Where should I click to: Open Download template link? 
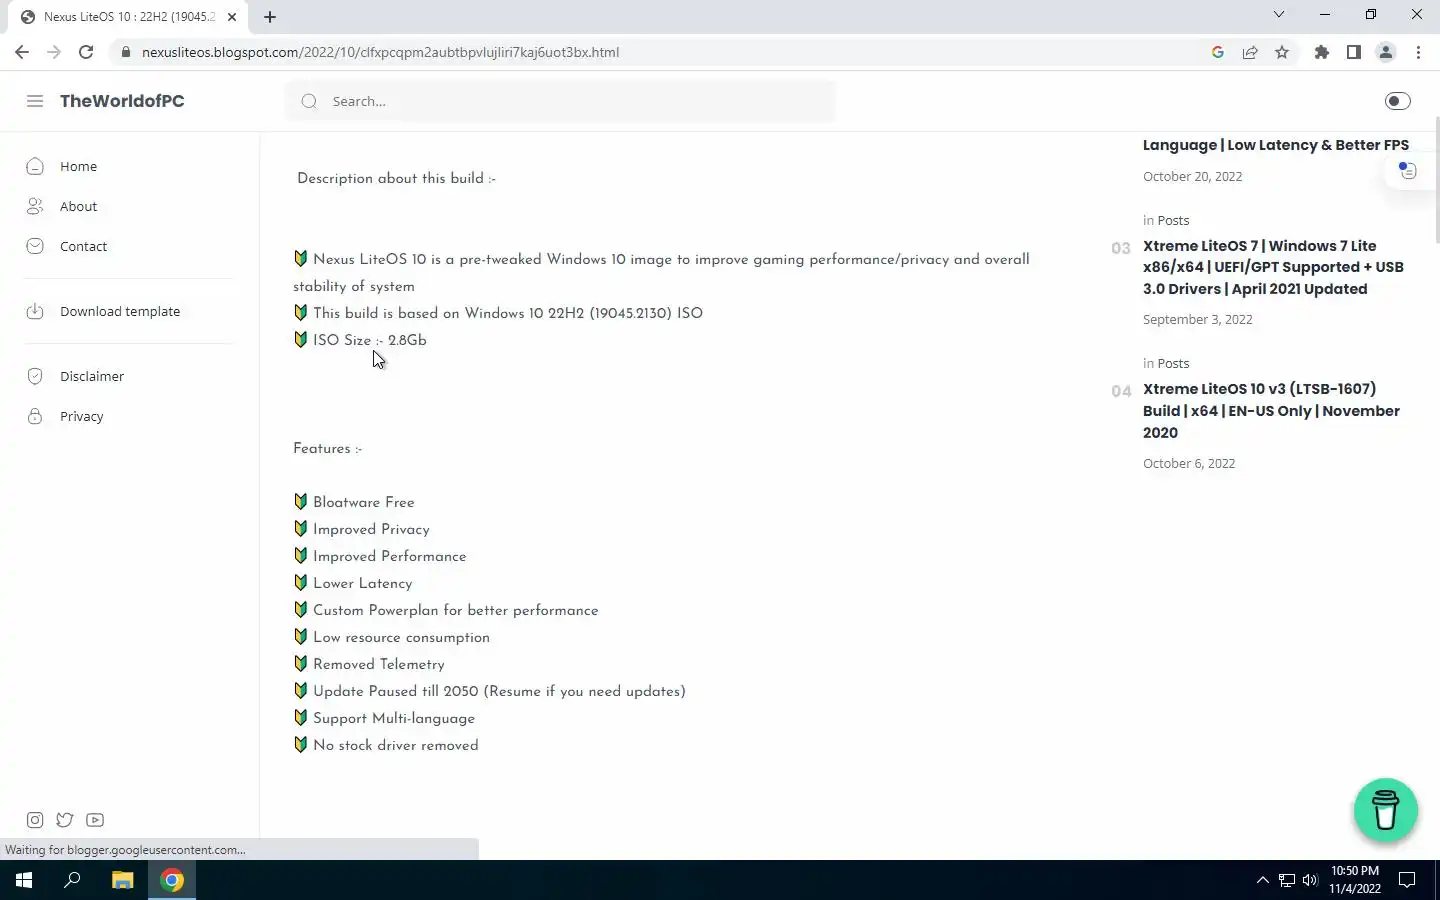120,311
